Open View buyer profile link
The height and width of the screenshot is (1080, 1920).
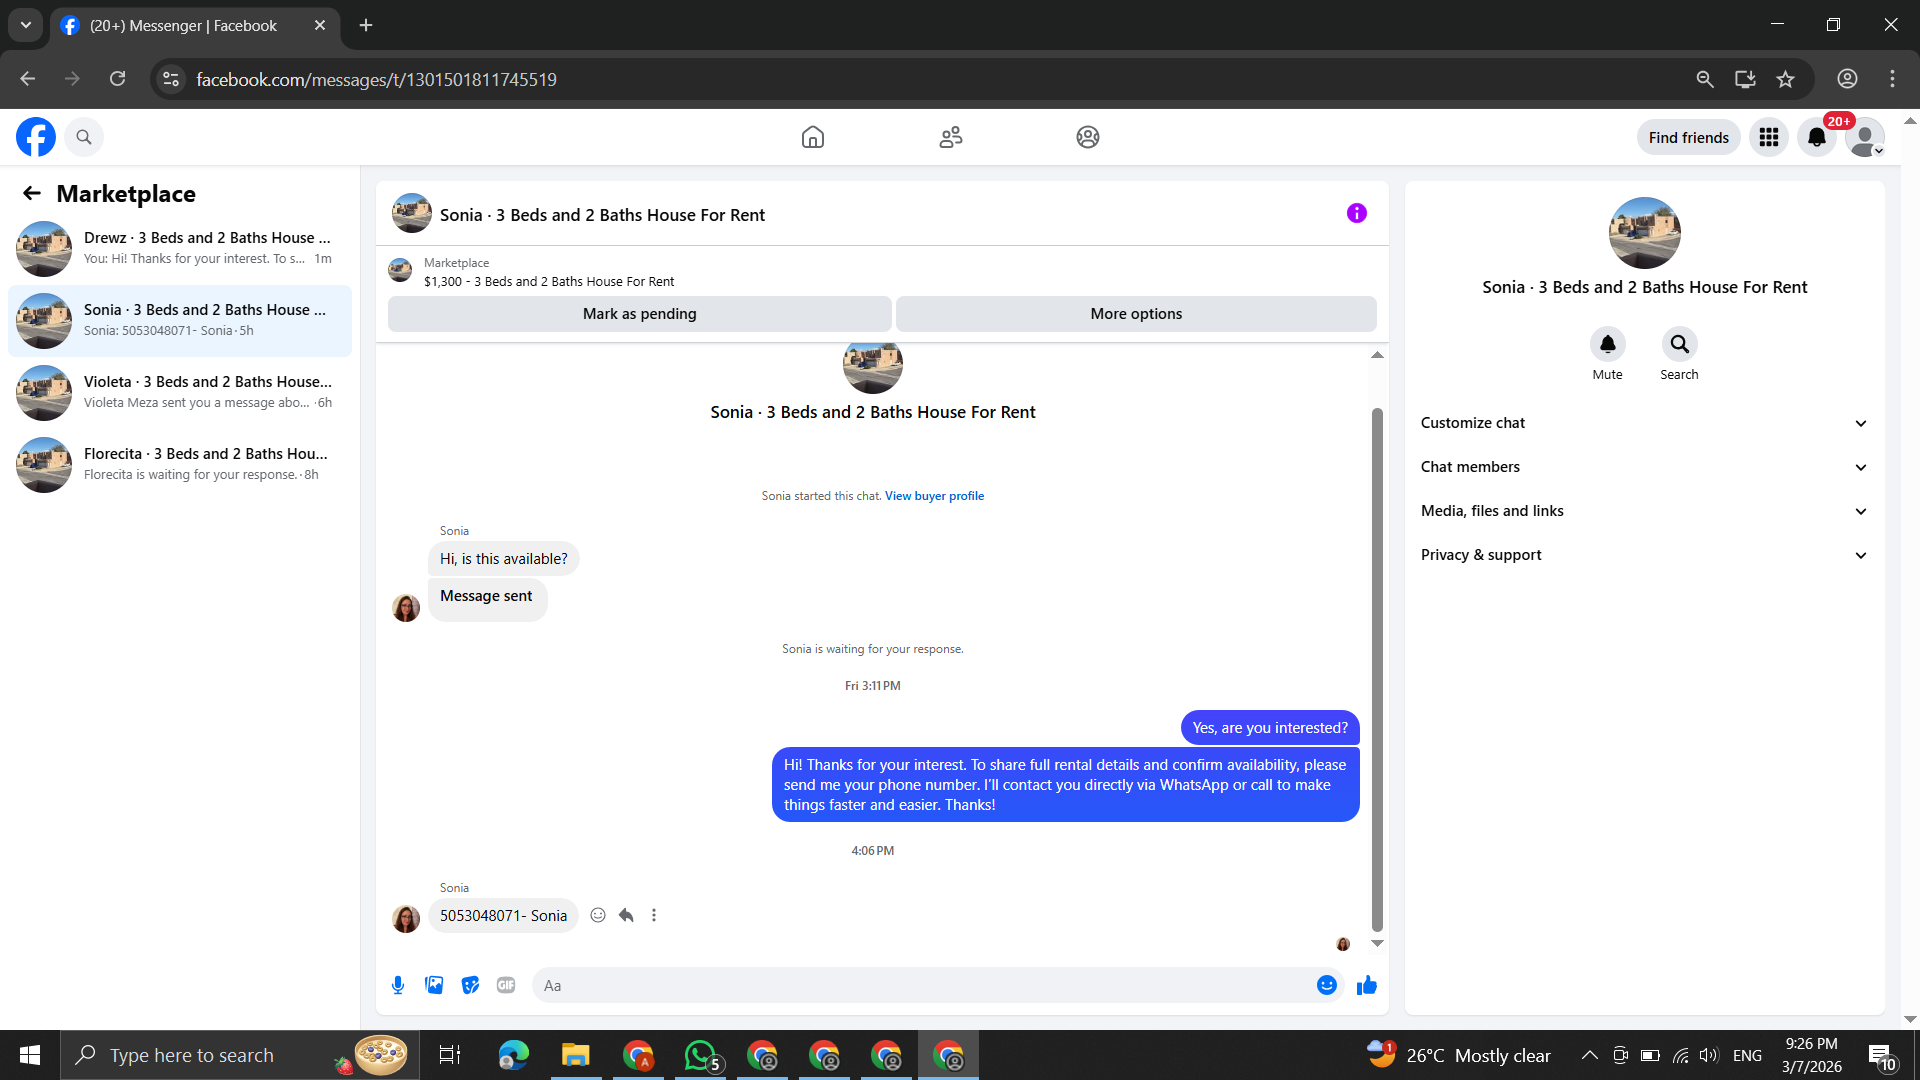coord(934,496)
